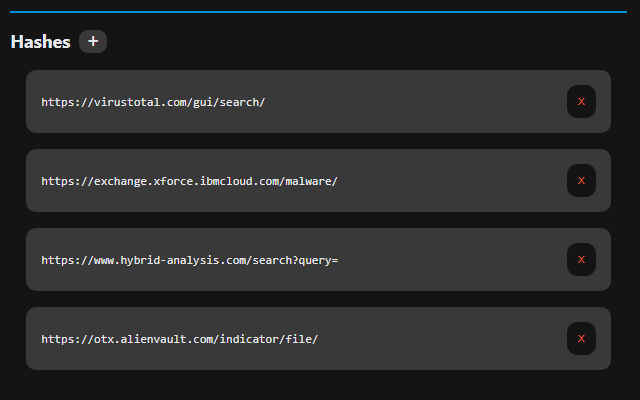Screen dimensions: 640x400
Task: Place cursor after 'query=' in hybrid-analysis URL
Action: pyautogui.click(x=339, y=260)
